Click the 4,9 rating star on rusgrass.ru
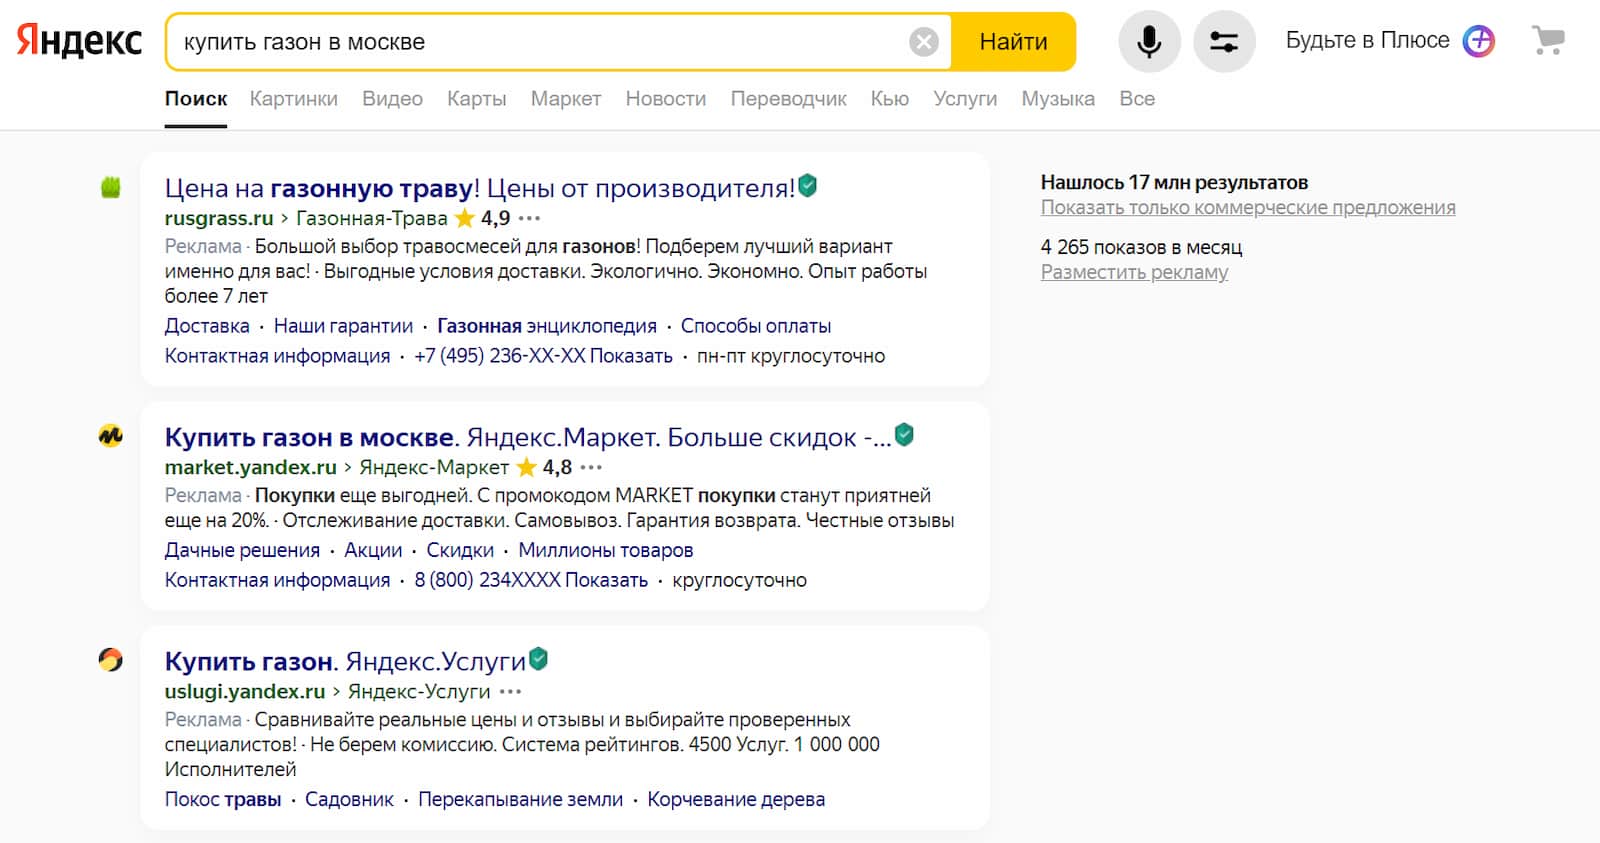 point(464,218)
